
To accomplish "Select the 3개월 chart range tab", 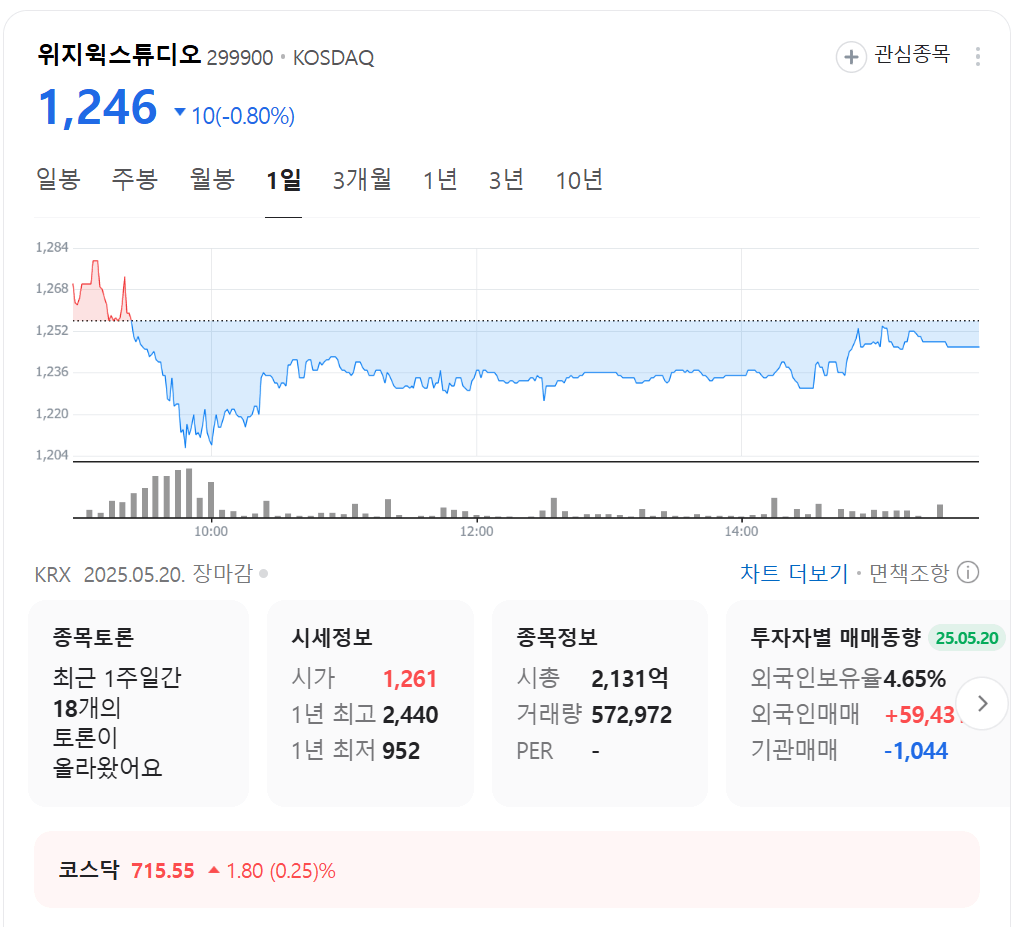I will click(x=362, y=179).
